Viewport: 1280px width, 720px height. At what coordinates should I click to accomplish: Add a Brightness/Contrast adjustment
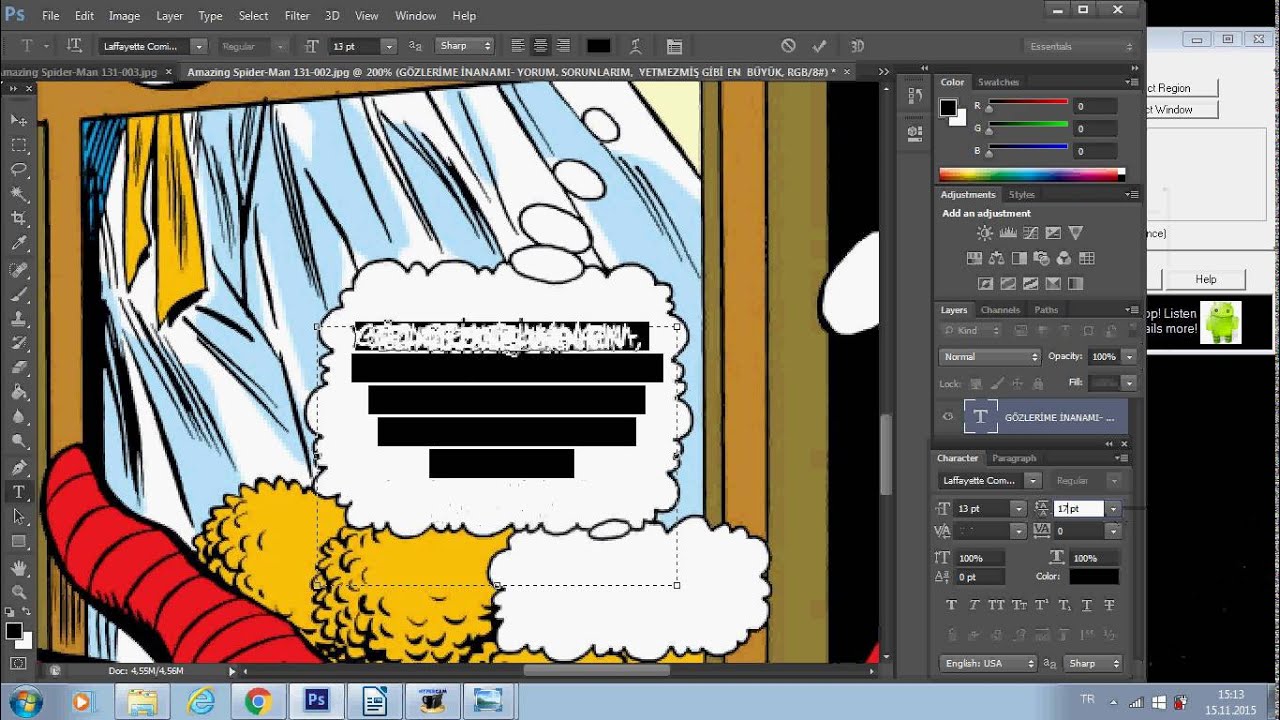click(985, 233)
